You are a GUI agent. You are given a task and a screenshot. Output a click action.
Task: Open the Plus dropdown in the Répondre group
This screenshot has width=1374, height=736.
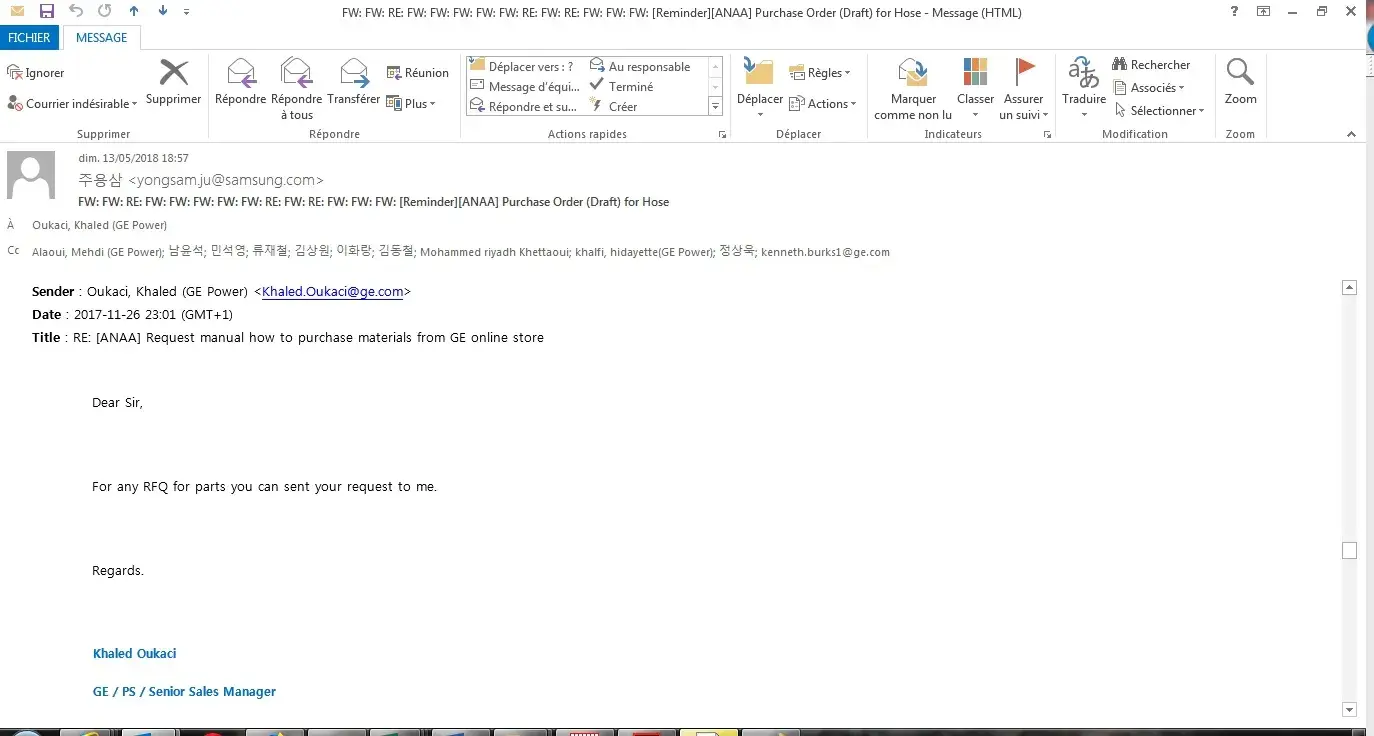click(411, 104)
